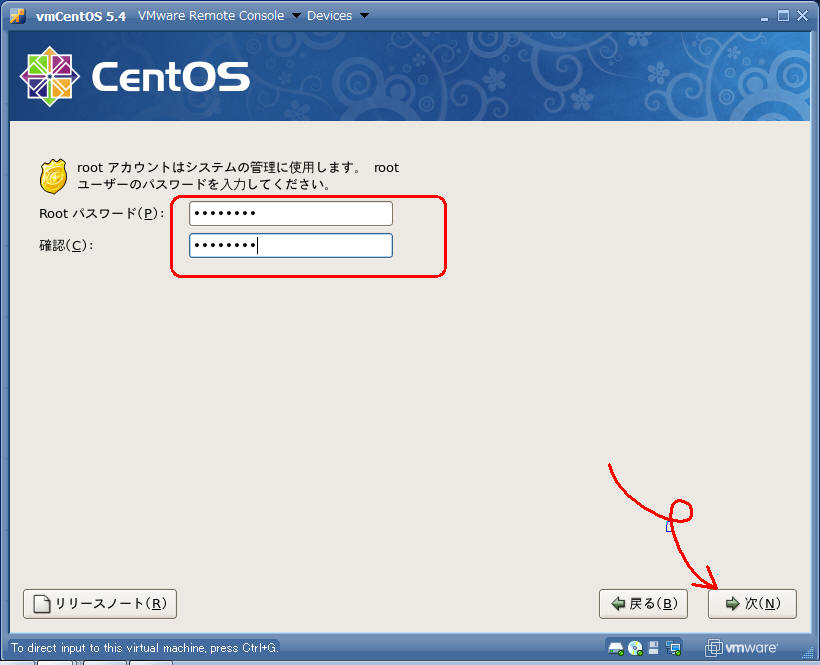Click the floppy drive status icon

[653, 647]
